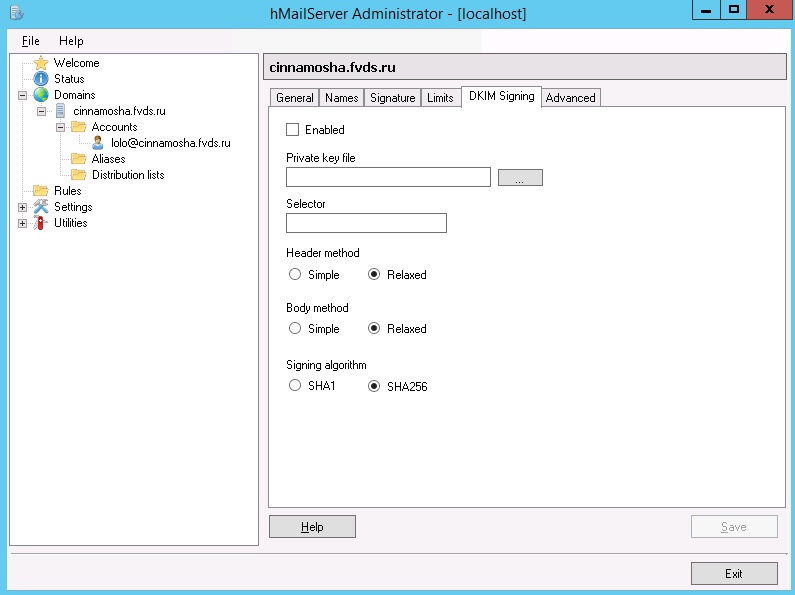Click the Distribution lists folder icon
795x595 pixels.
tap(79, 175)
